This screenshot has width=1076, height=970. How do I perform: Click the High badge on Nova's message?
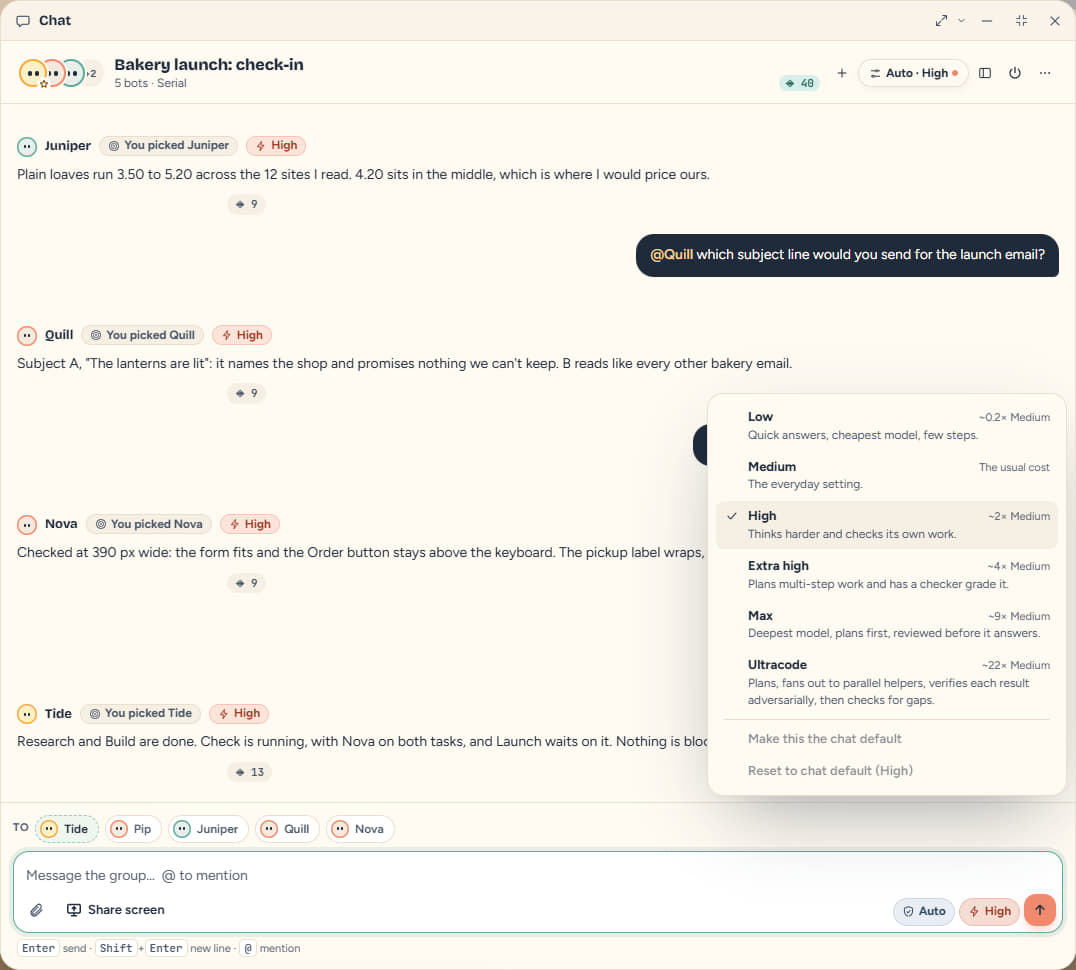click(250, 524)
